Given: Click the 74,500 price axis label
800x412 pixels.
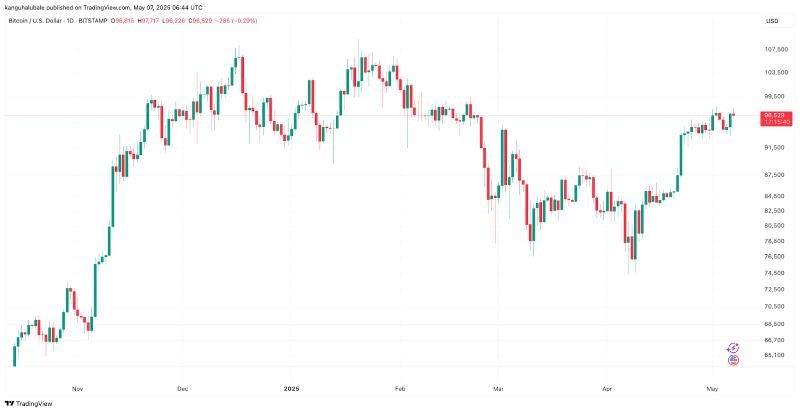Looking at the screenshot, I should tap(776, 273).
